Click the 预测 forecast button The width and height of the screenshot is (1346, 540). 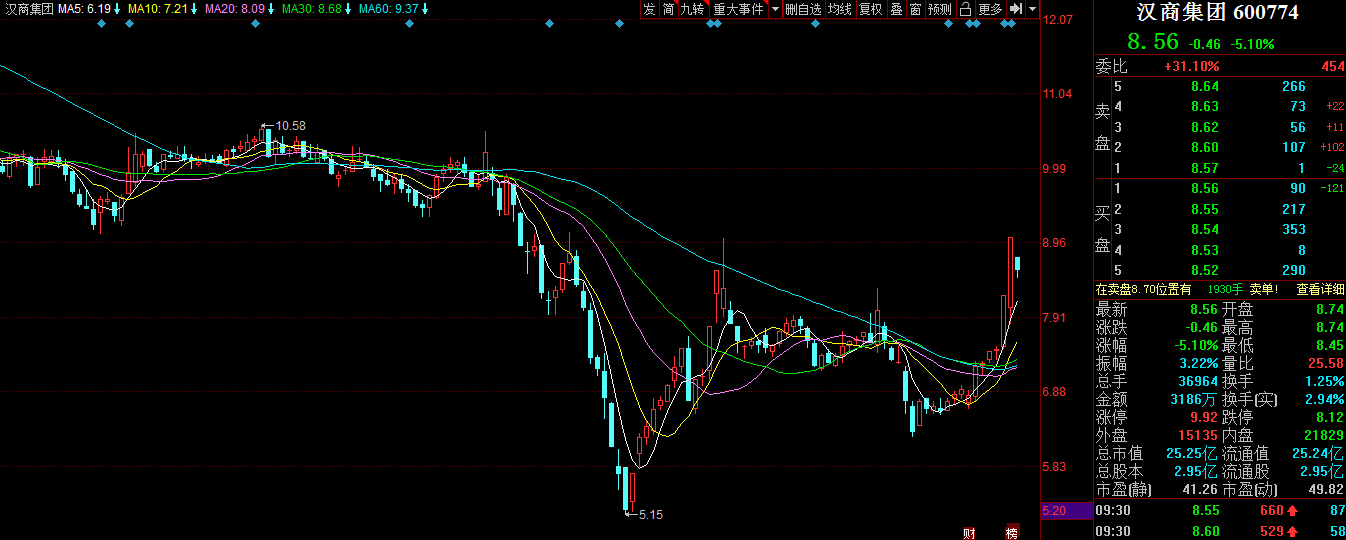click(x=940, y=9)
